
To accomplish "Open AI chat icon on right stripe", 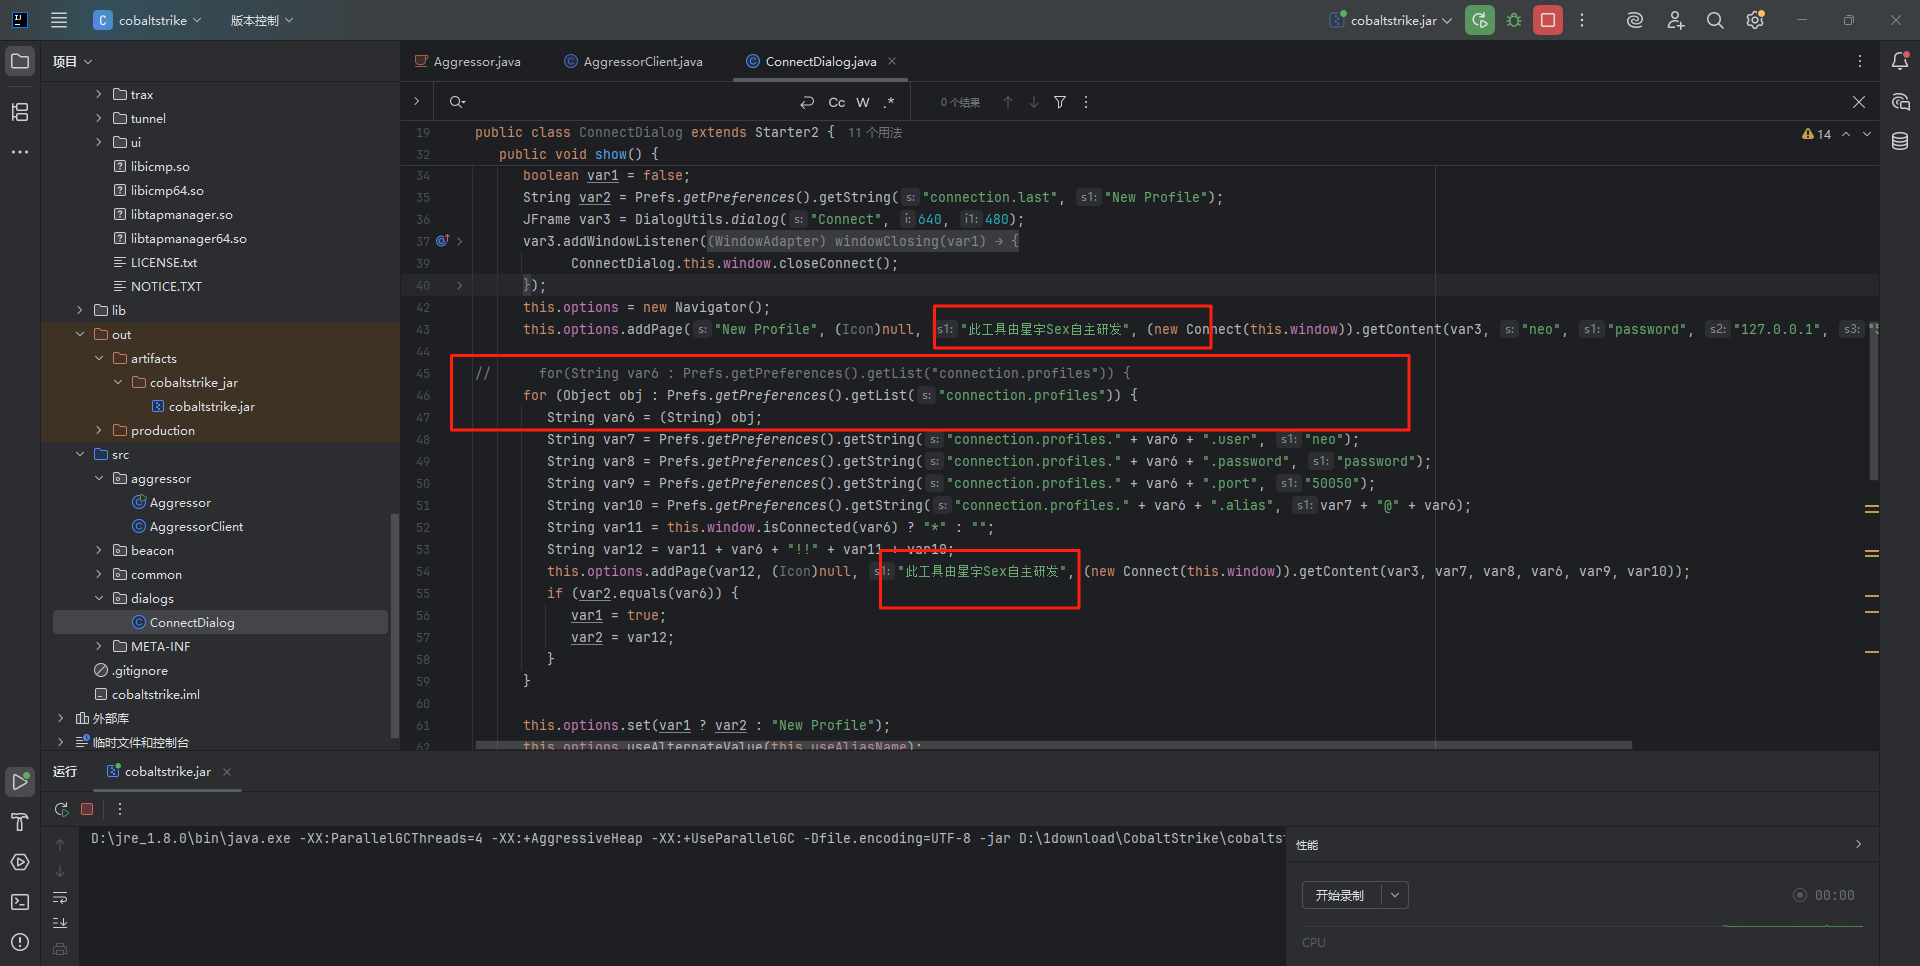I will click(1900, 102).
